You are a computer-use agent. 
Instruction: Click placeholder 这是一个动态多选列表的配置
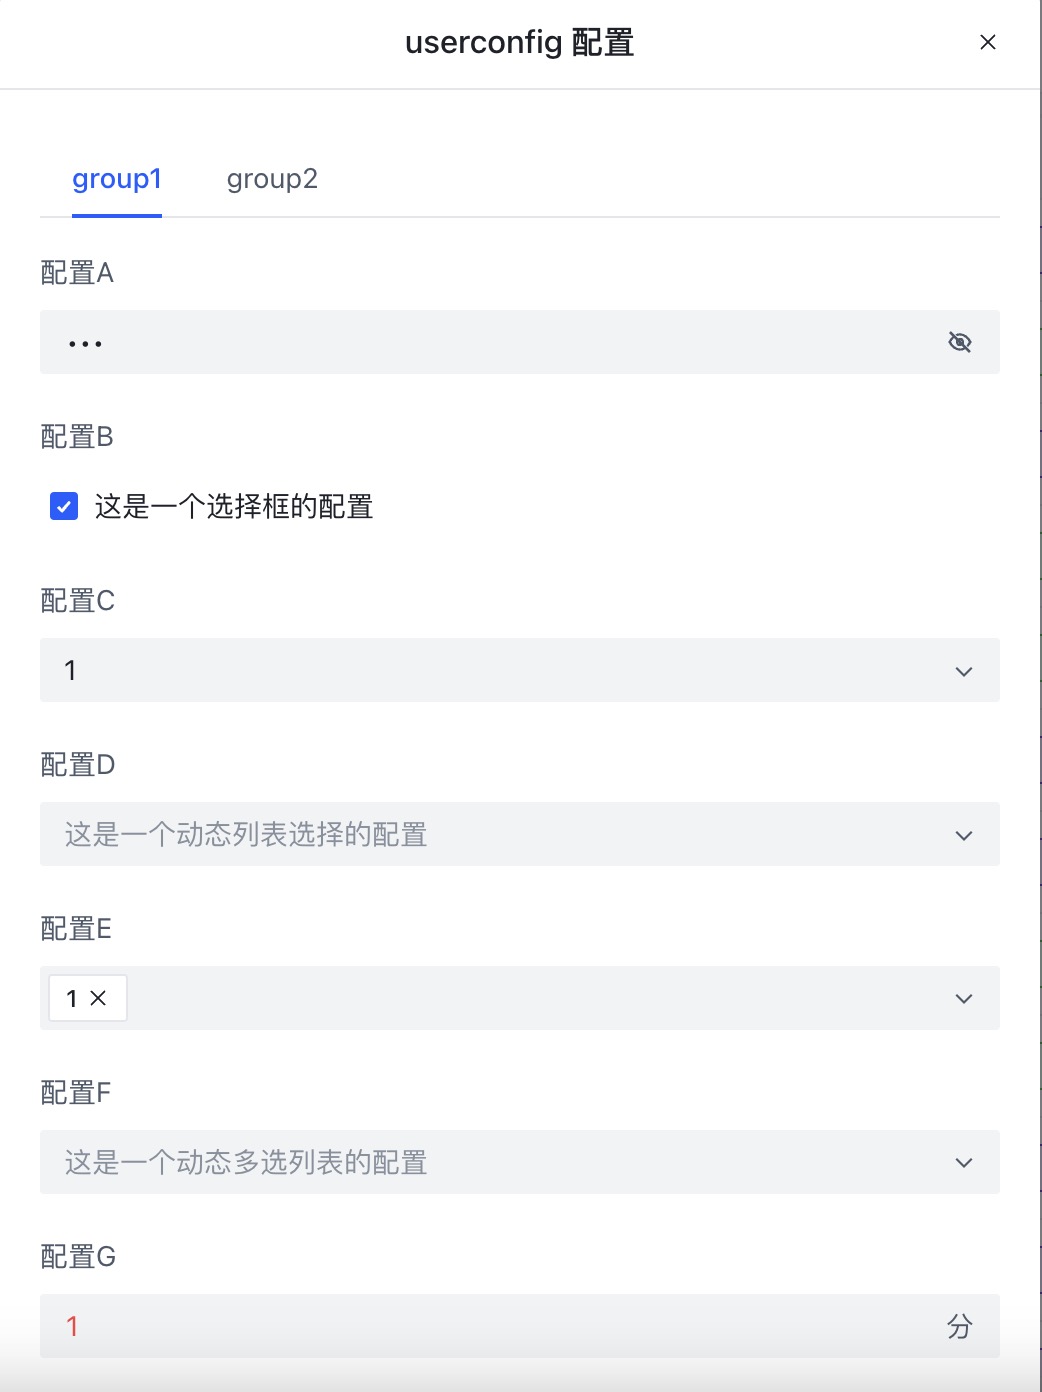tap(246, 1162)
